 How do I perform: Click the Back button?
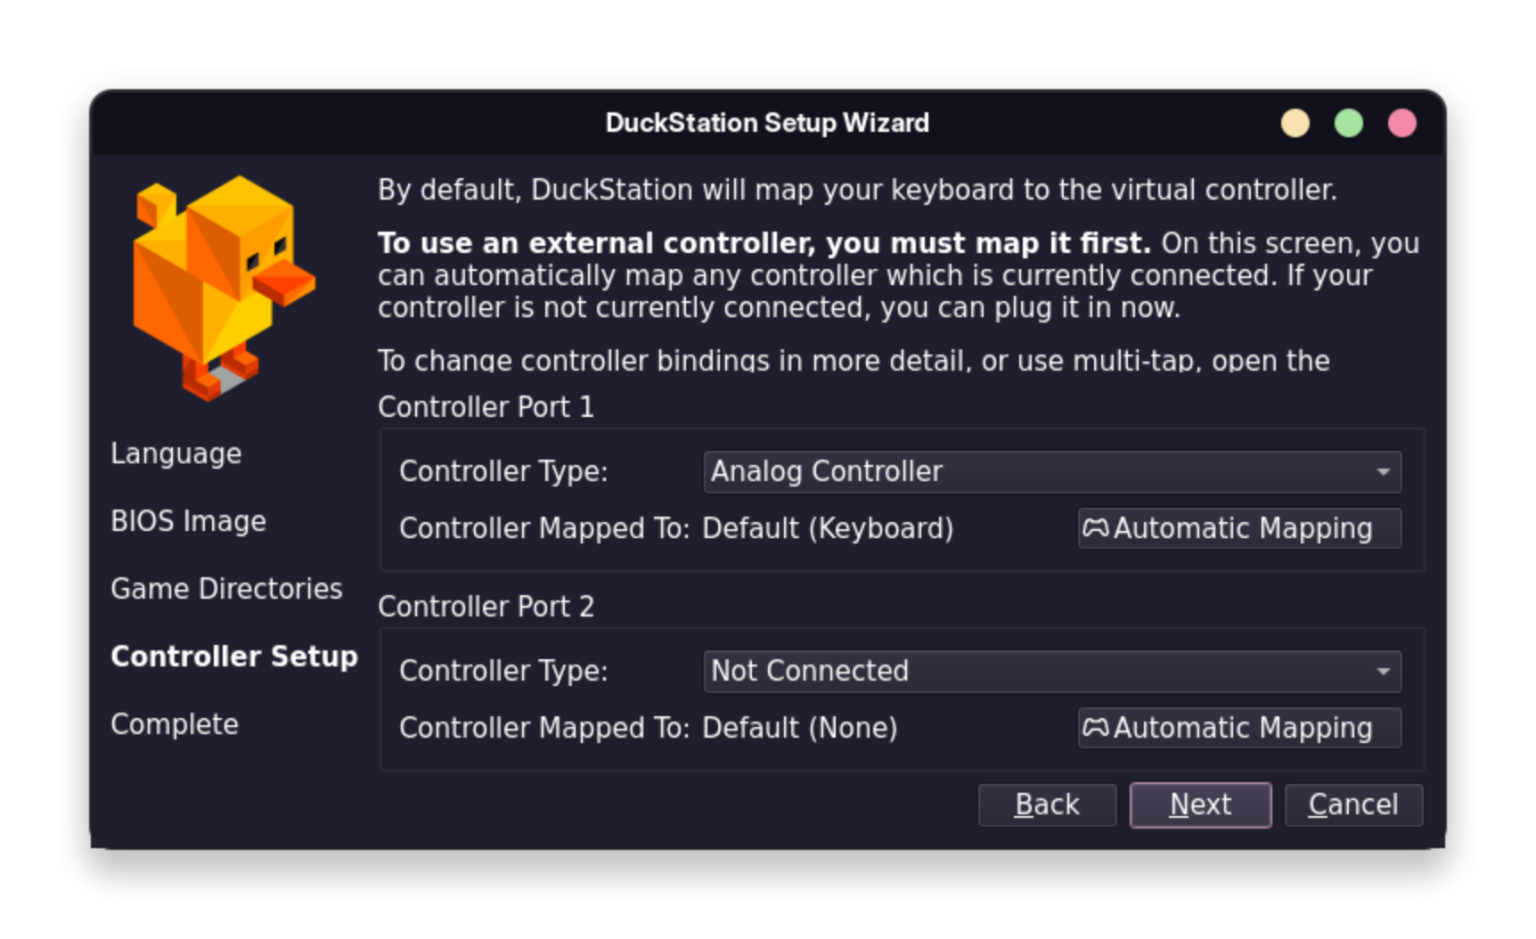(x=1047, y=804)
